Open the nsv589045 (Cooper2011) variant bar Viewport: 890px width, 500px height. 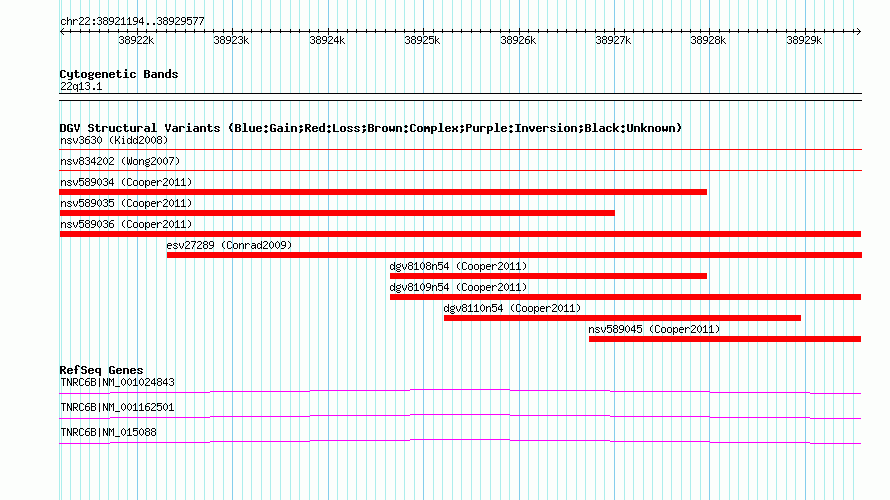click(x=725, y=339)
